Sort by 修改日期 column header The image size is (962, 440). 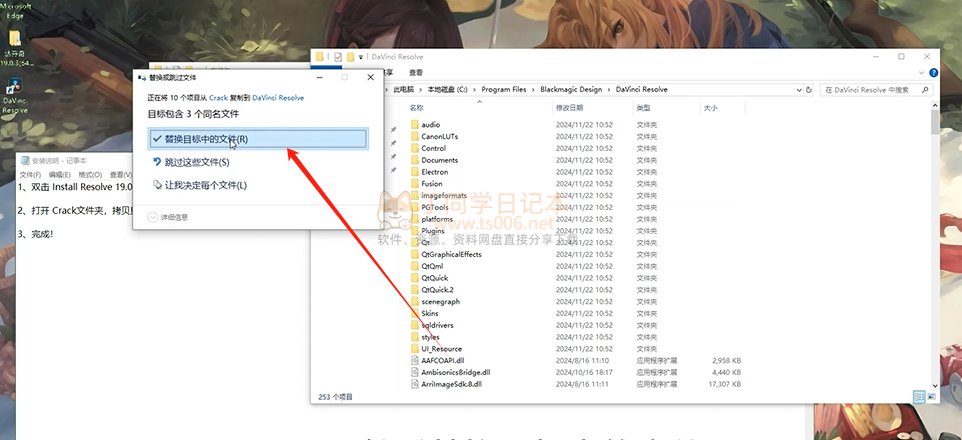569,108
